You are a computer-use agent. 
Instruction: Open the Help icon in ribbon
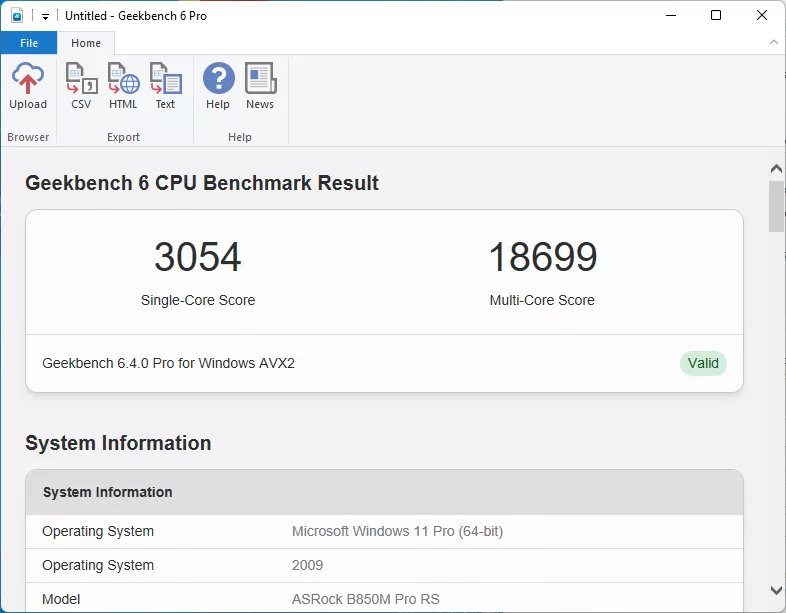(218, 87)
